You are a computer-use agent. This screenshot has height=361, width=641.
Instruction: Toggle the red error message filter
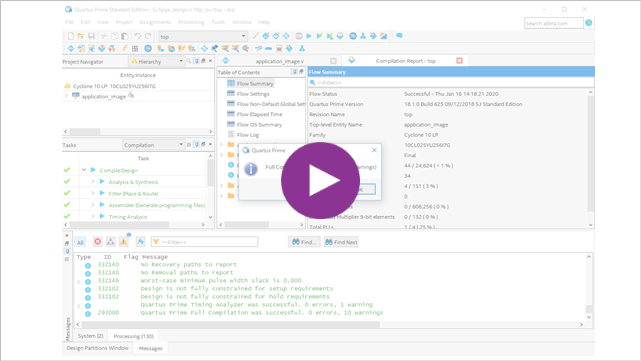point(97,242)
